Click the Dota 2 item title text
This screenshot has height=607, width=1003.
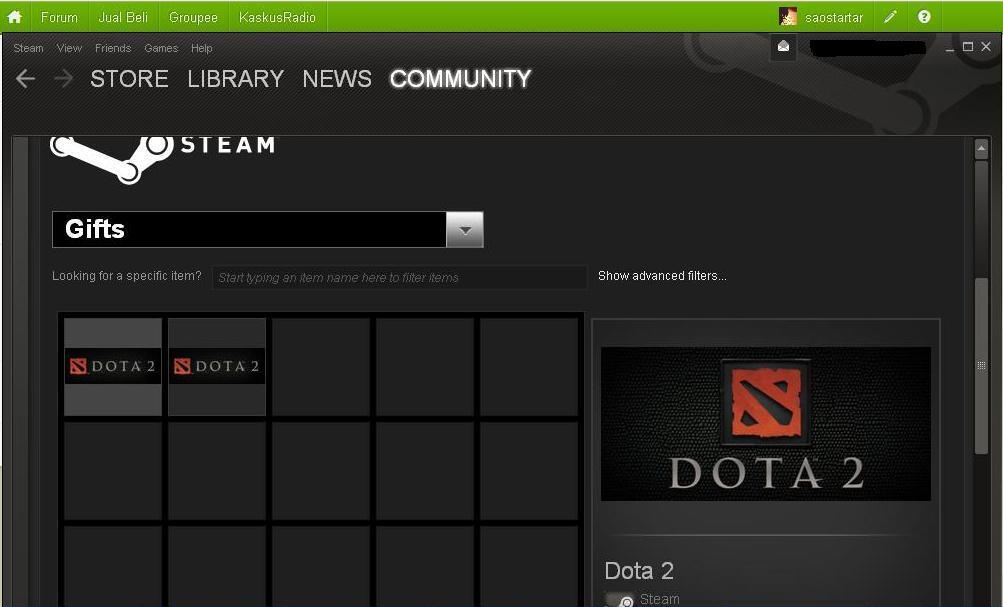639,571
